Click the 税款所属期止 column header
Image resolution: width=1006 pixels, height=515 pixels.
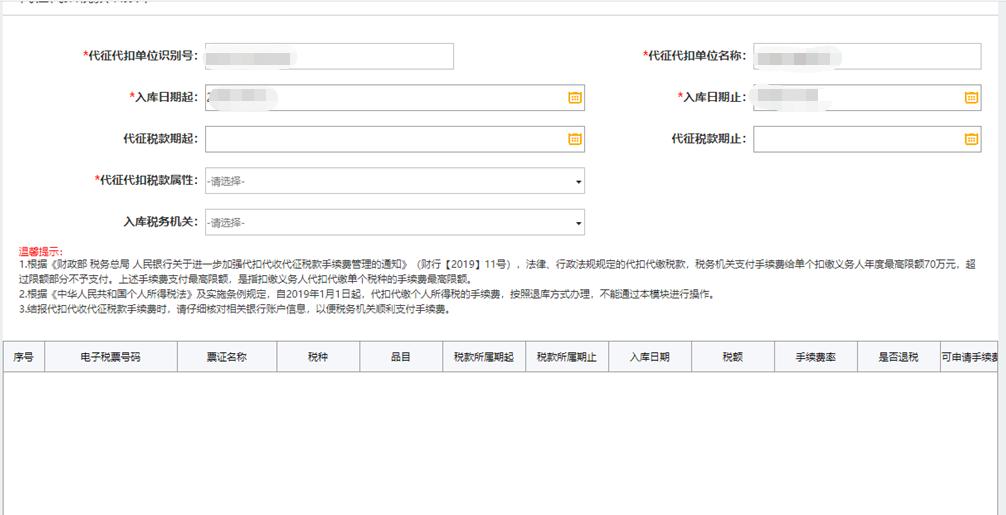pyautogui.click(x=566, y=357)
